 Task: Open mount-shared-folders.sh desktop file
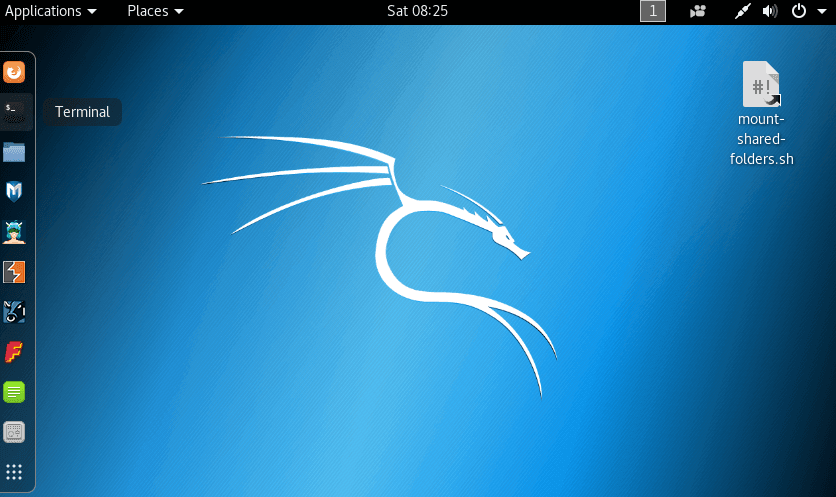[761, 114]
